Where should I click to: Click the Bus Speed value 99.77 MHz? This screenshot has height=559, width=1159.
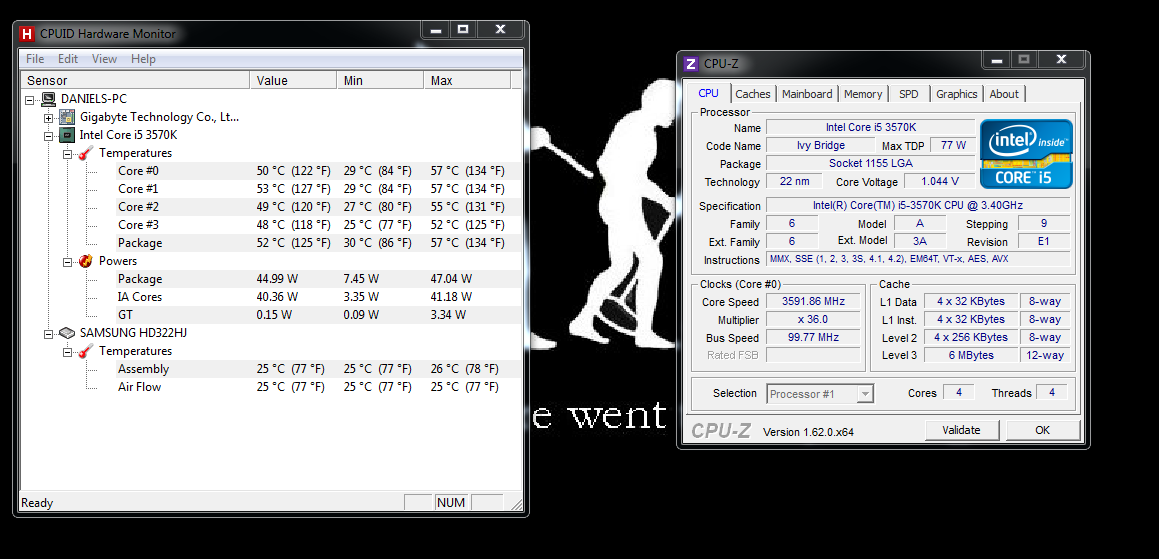[x=815, y=337]
